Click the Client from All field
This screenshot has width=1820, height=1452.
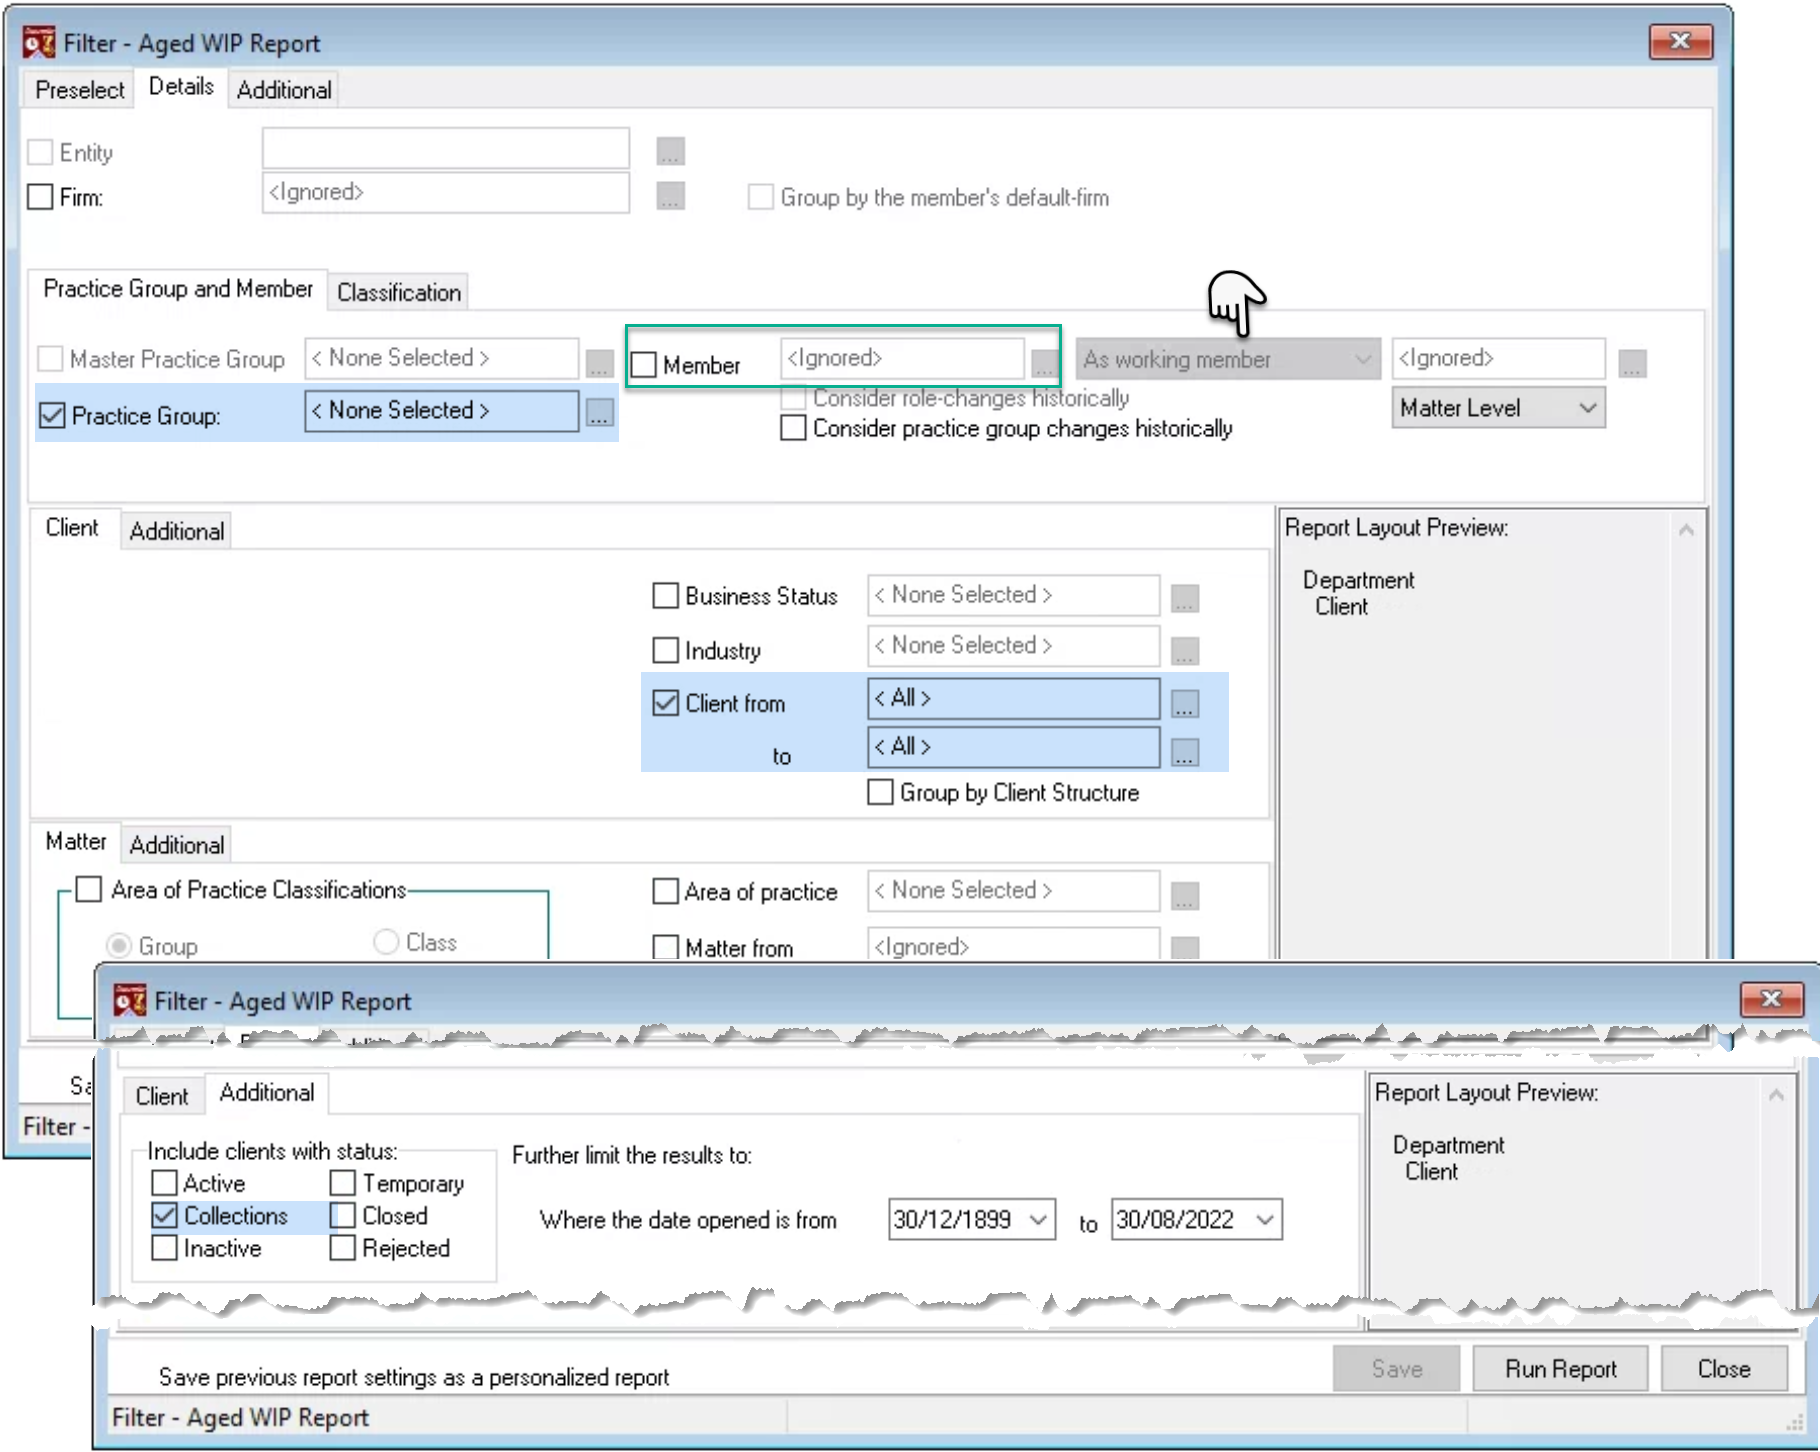1013,698
